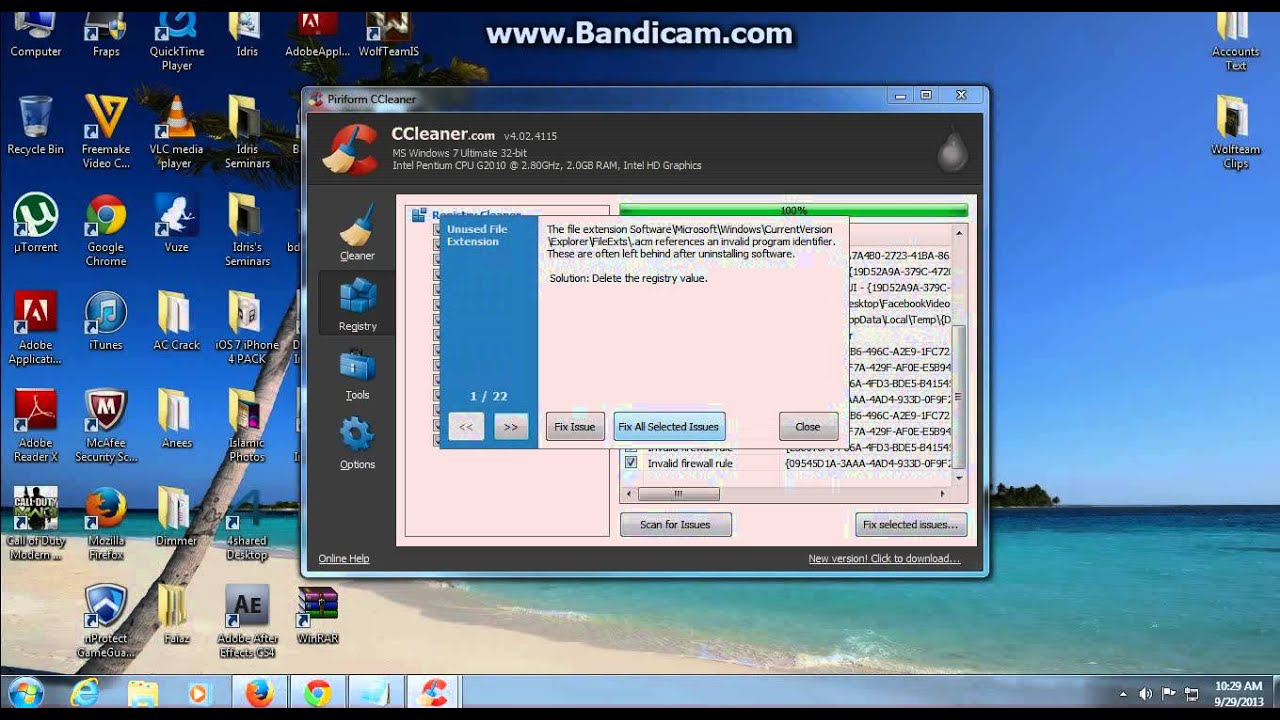This screenshot has height=720, width=1280.
Task: Open Firefox from the taskbar
Action: (x=260, y=692)
